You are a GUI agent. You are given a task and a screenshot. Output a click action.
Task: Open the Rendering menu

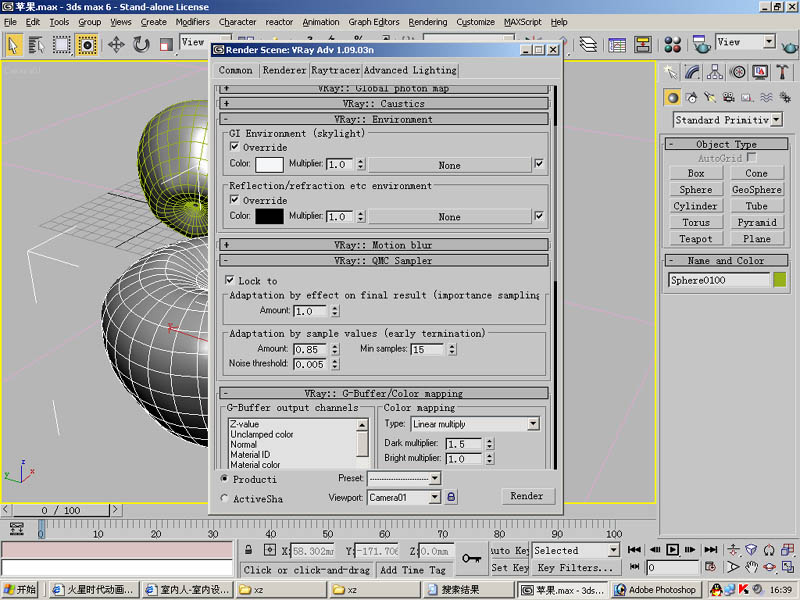click(x=428, y=22)
